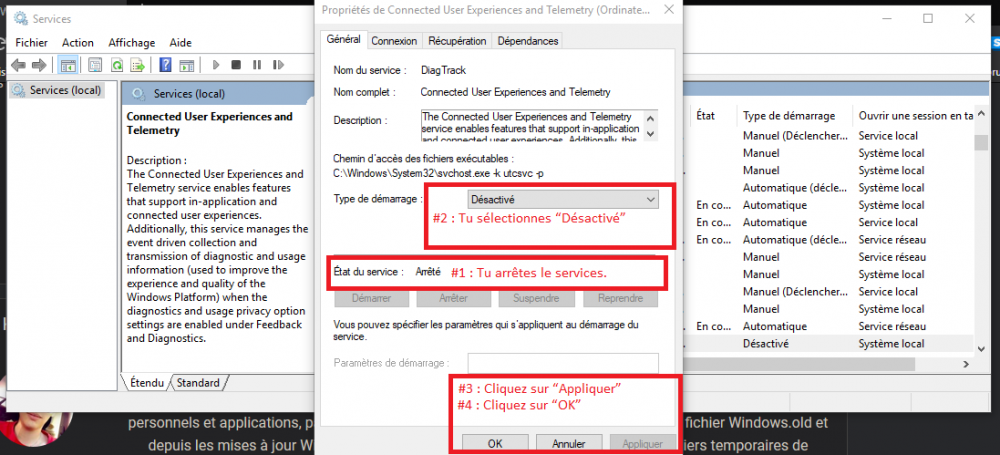Click the services list scroll-down arrow
This screenshot has height=455, width=1000.
[981, 348]
